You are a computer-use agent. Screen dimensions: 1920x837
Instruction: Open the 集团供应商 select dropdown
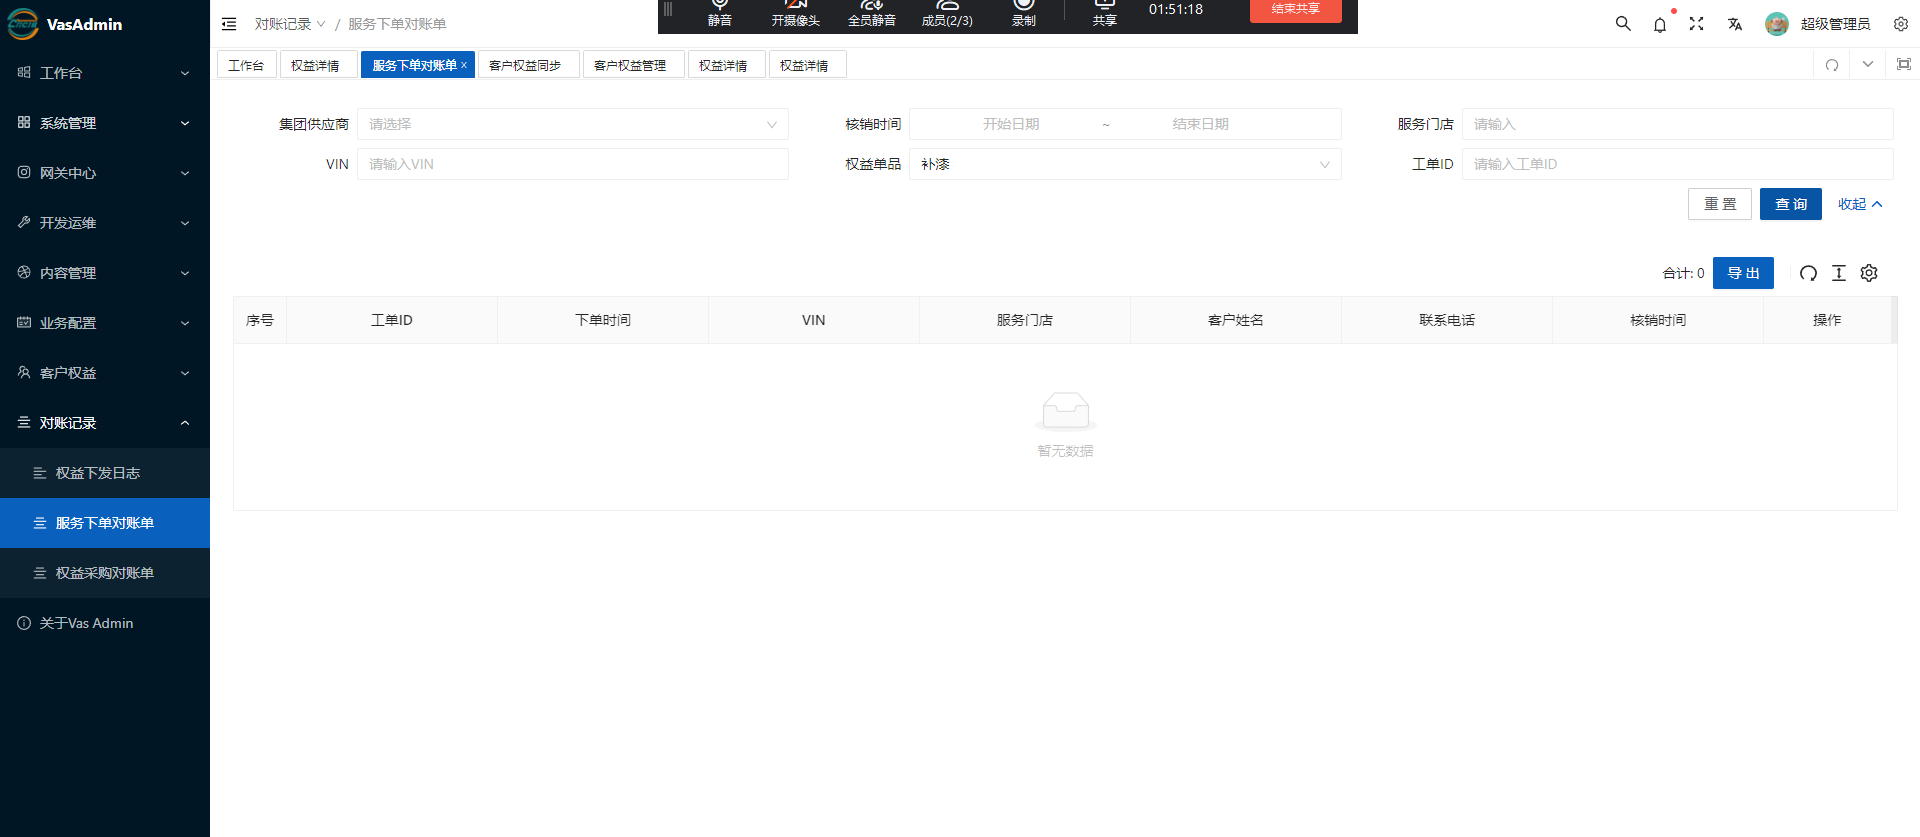coord(573,124)
